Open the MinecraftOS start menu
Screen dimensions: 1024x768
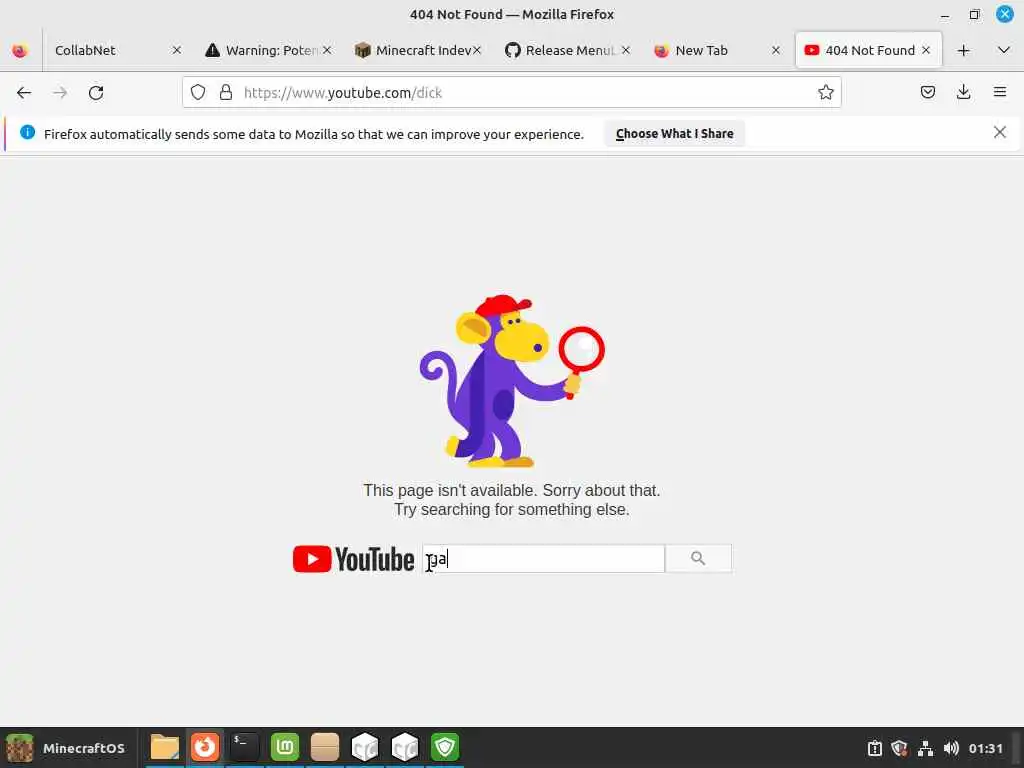point(65,748)
